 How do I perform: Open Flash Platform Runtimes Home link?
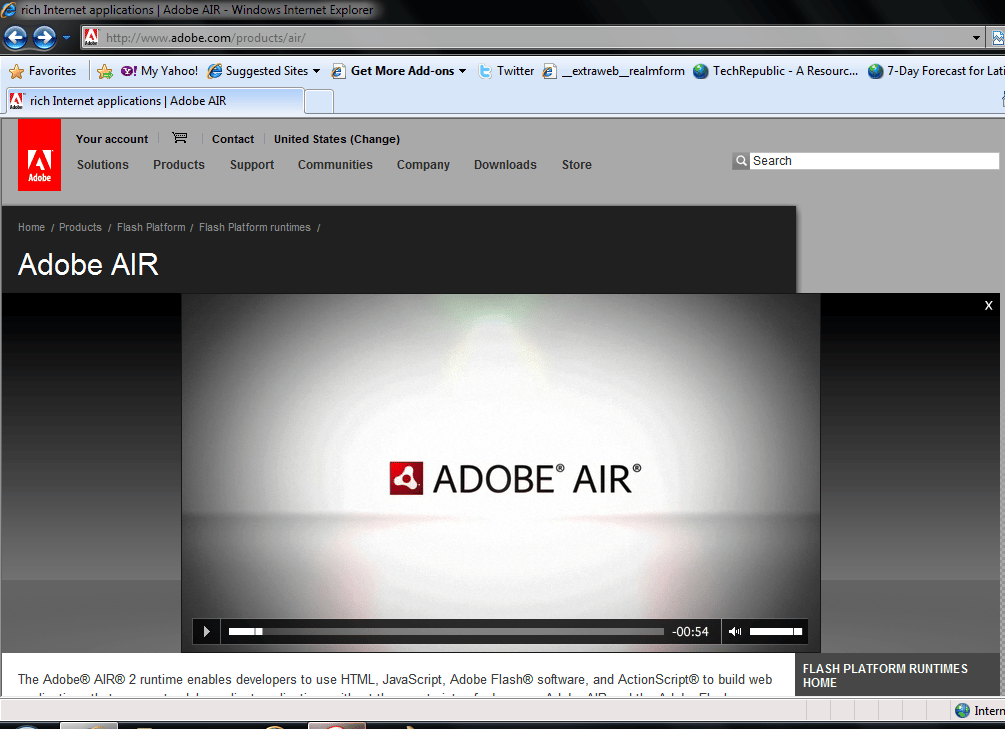[x=885, y=676]
